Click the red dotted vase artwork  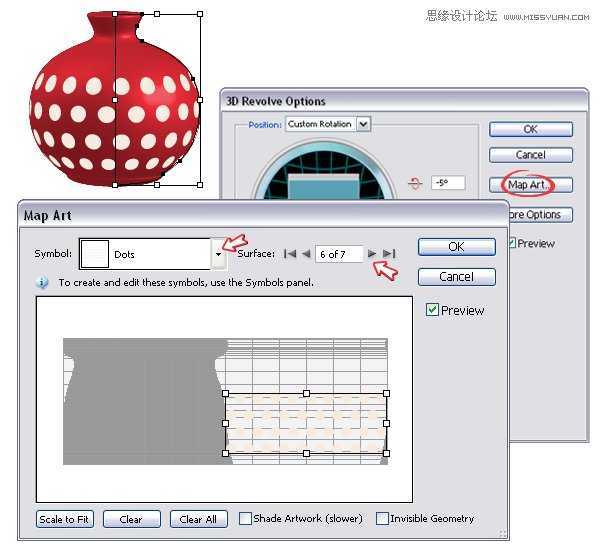(x=115, y=100)
